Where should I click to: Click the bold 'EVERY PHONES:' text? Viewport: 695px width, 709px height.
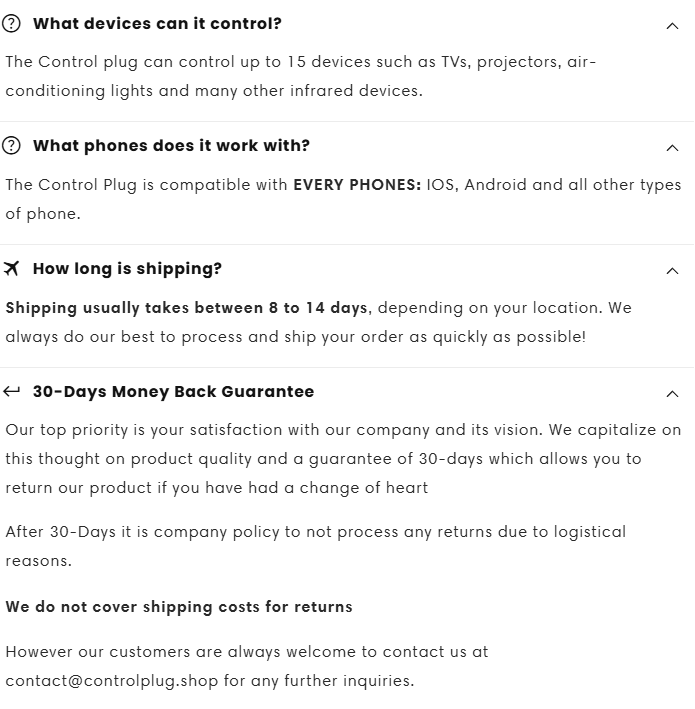click(x=357, y=185)
